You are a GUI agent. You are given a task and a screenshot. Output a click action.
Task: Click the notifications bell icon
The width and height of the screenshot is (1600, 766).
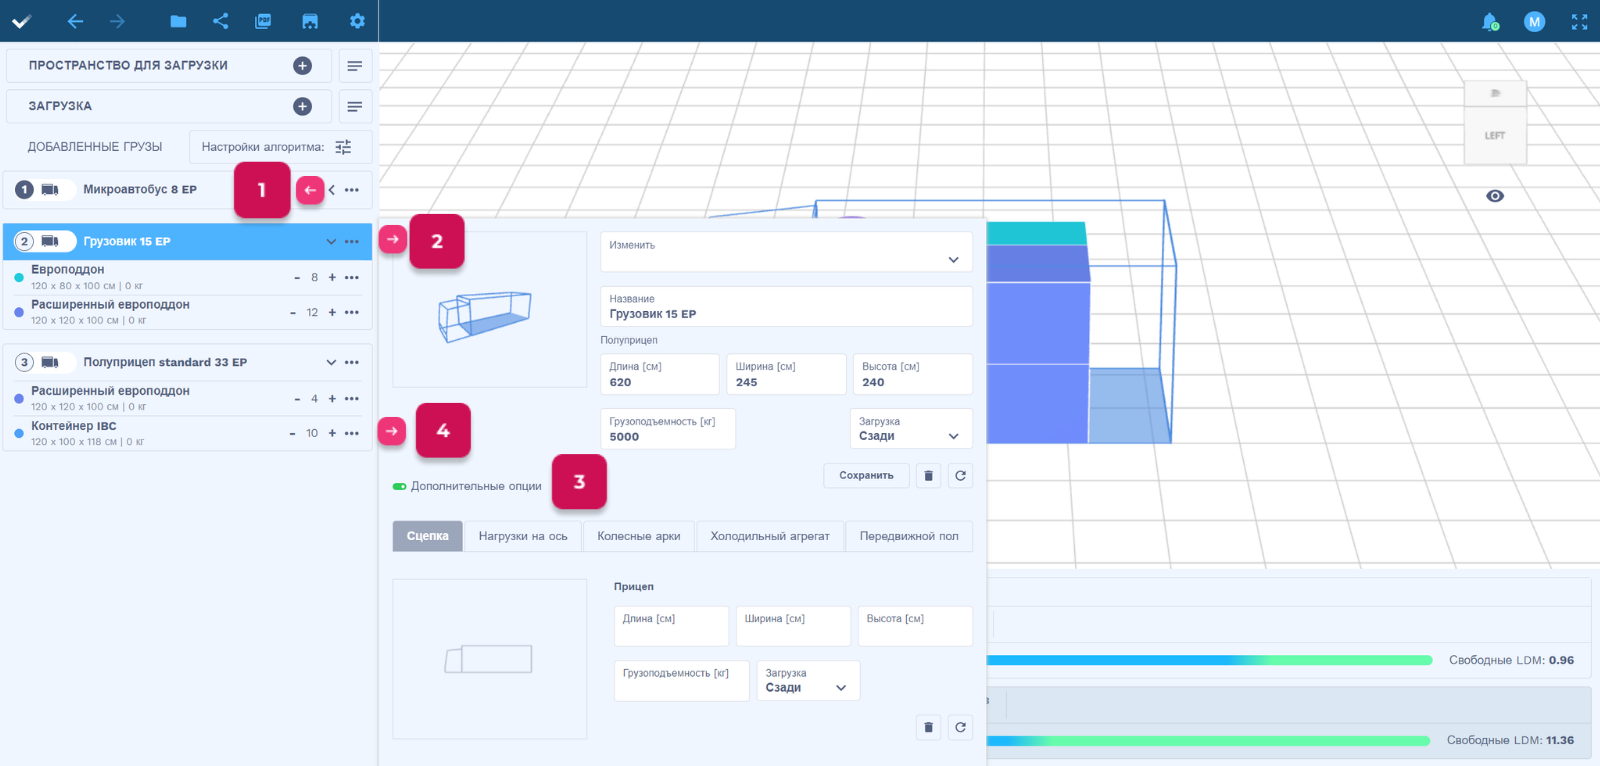(1490, 21)
